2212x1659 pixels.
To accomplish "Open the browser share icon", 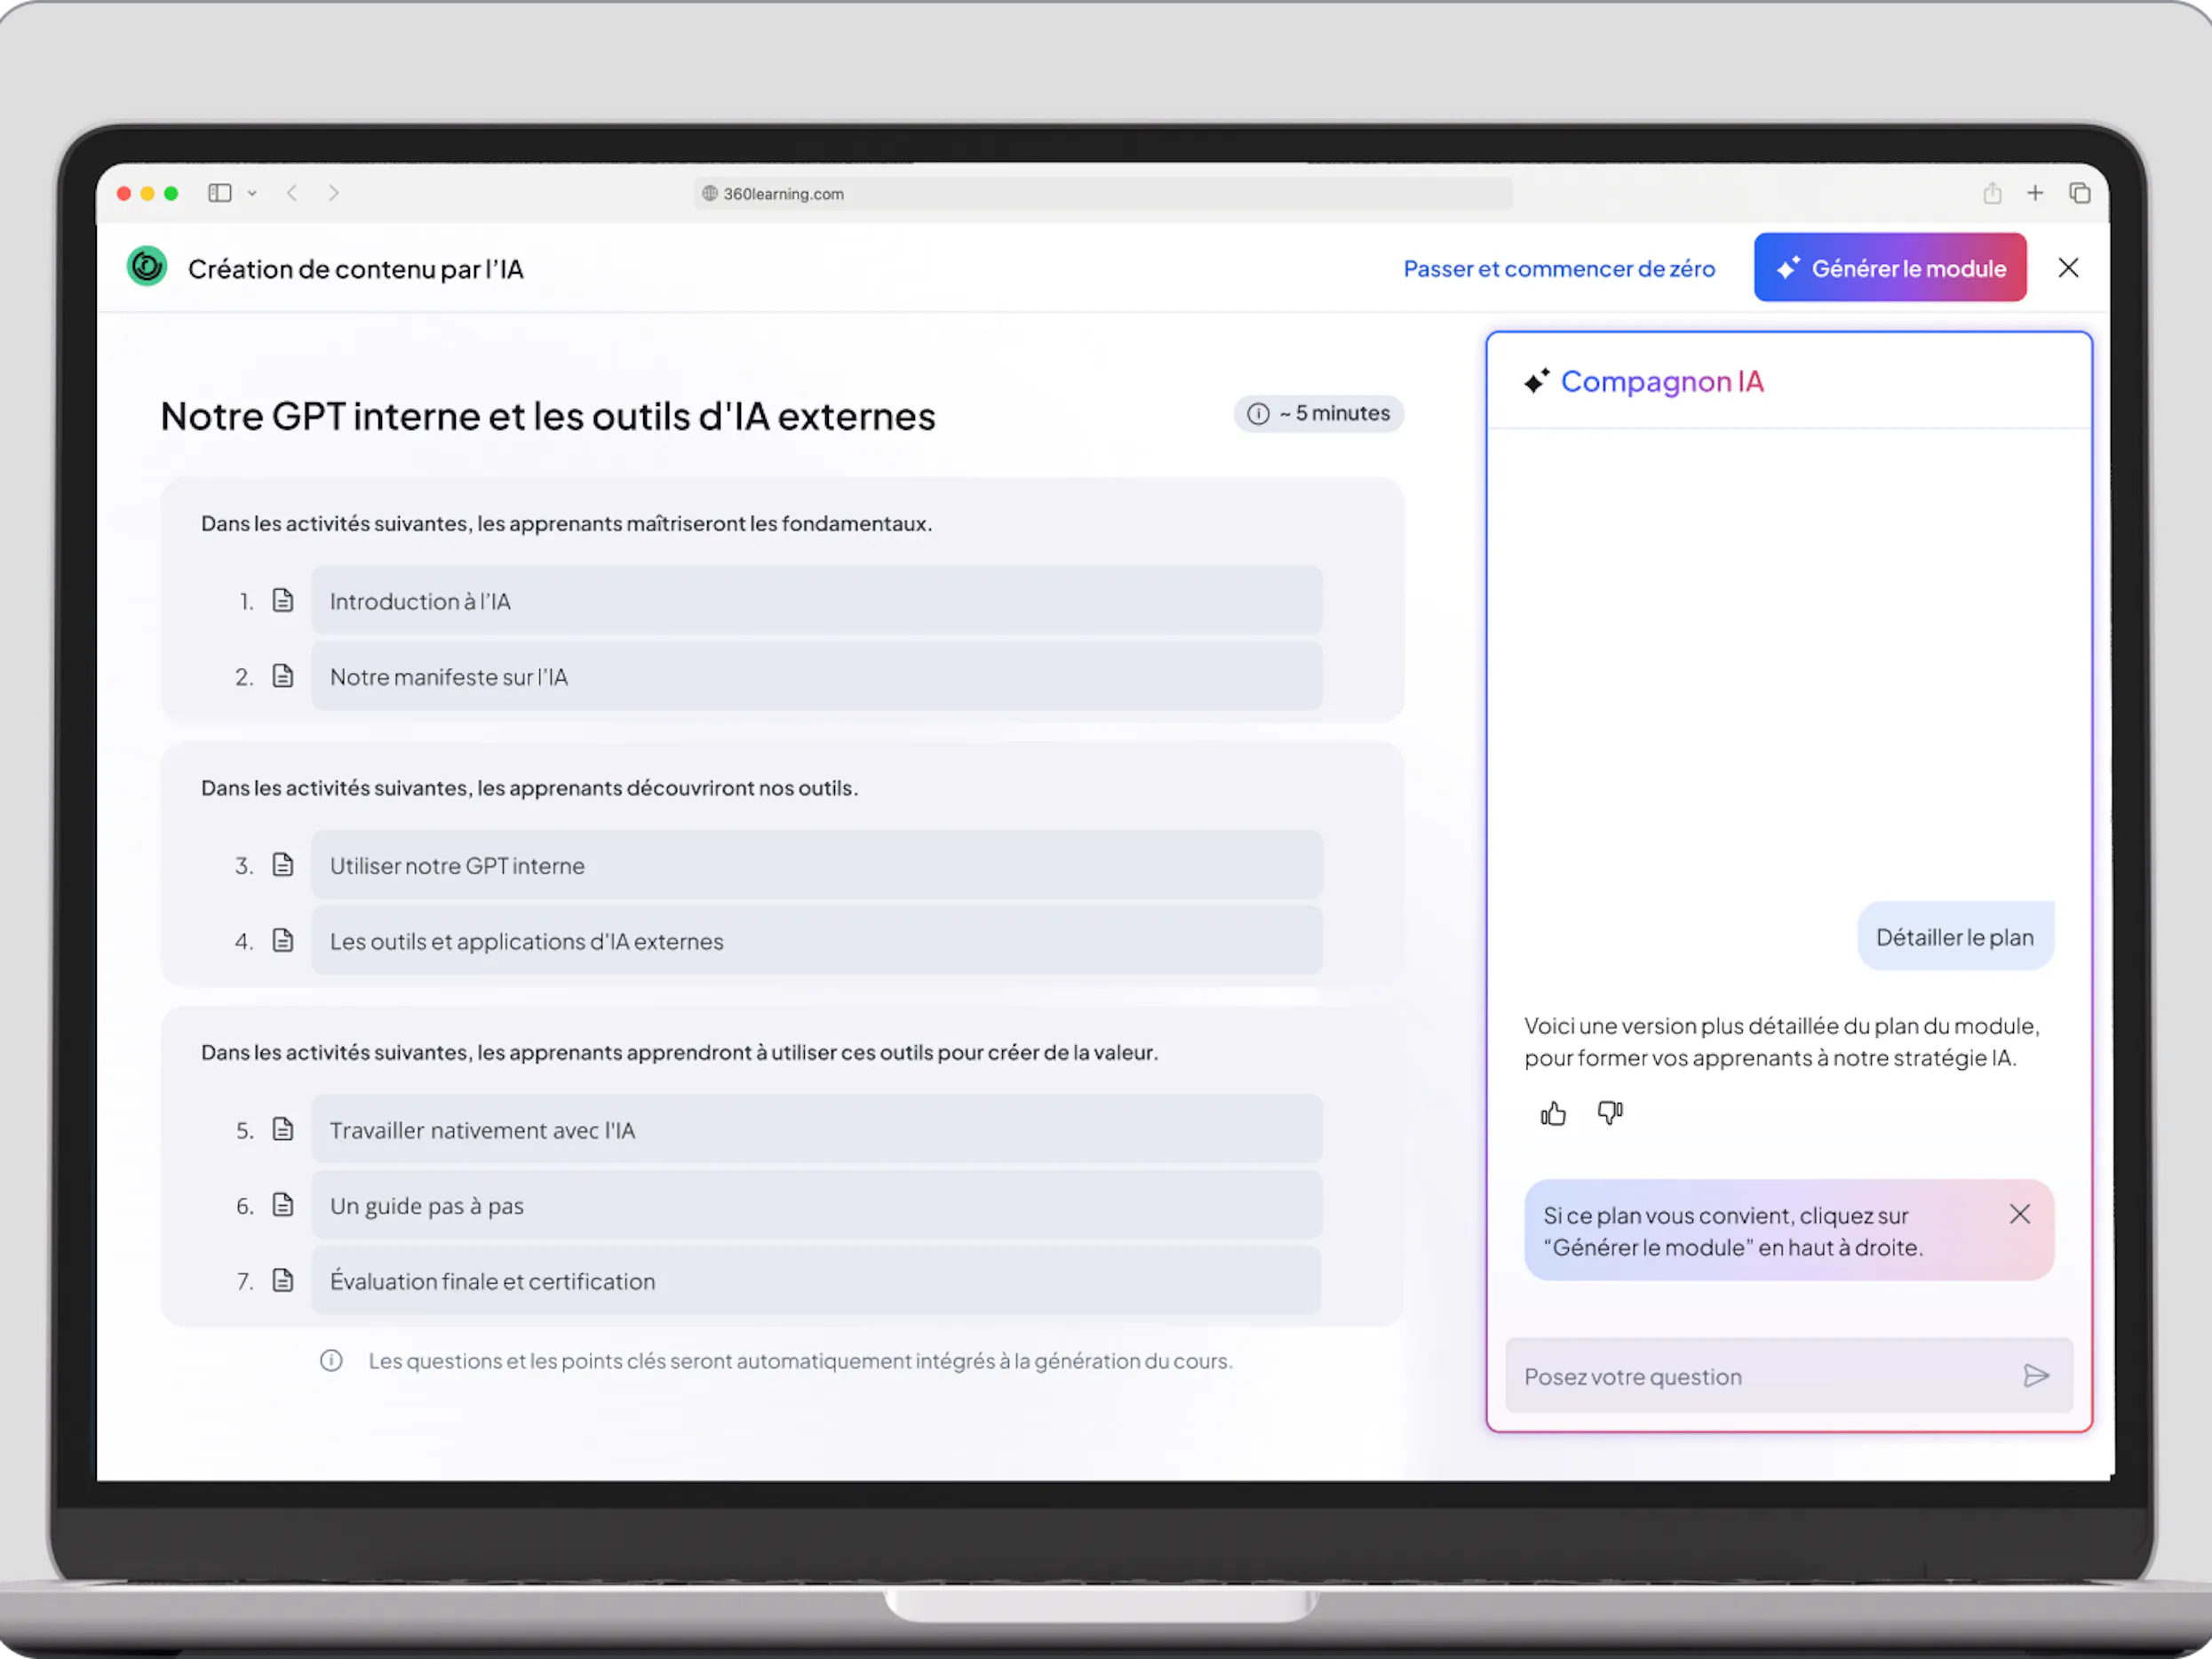I will click(1992, 193).
